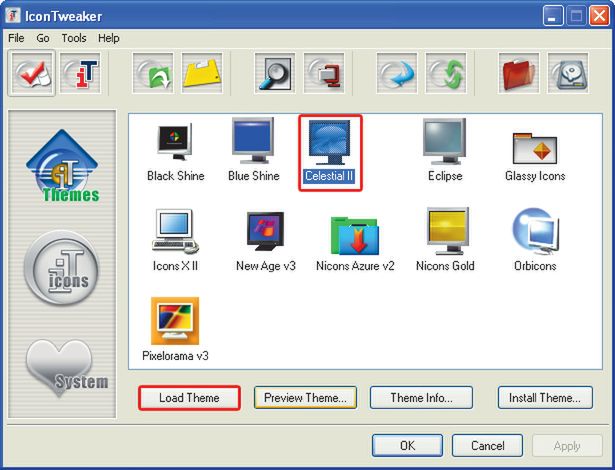Click the magnifying glass preview toolbar icon
The width and height of the screenshot is (615, 470).
pyautogui.click(x=275, y=73)
